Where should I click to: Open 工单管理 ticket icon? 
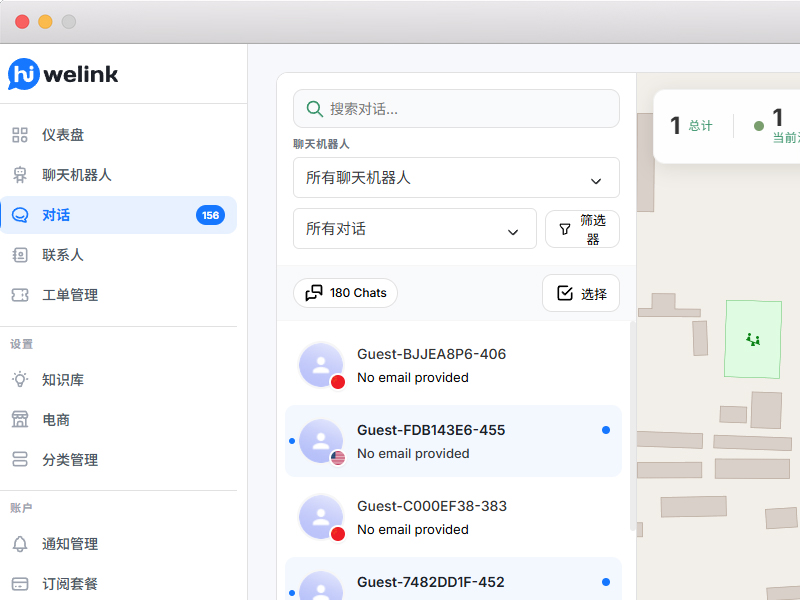tap(20, 295)
